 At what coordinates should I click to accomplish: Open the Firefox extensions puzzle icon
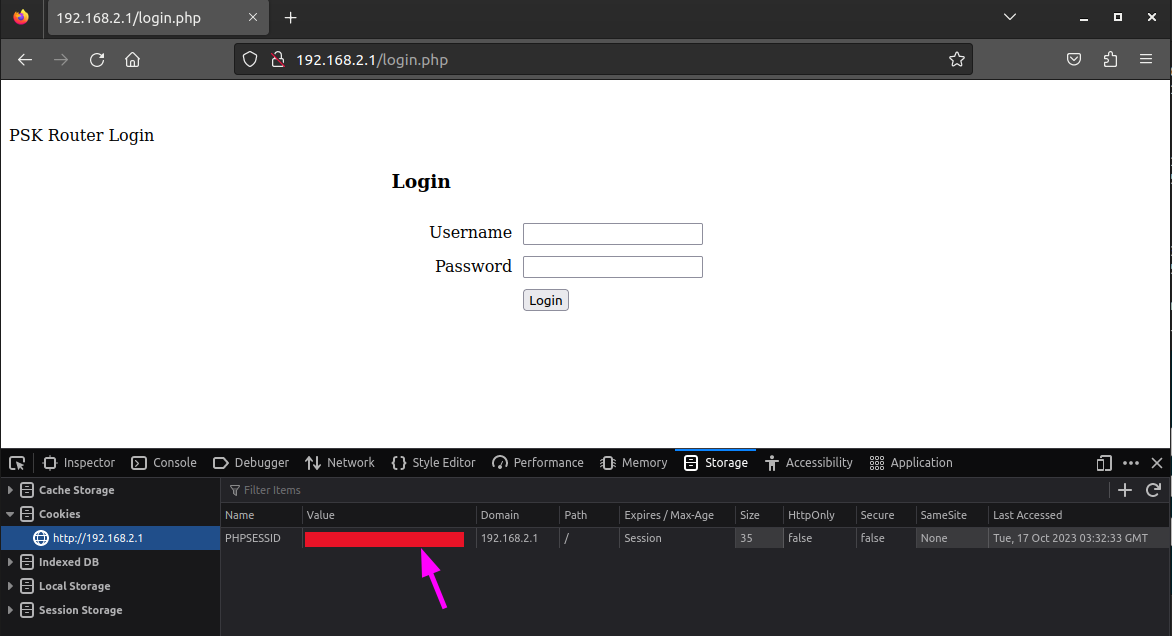tap(1110, 59)
